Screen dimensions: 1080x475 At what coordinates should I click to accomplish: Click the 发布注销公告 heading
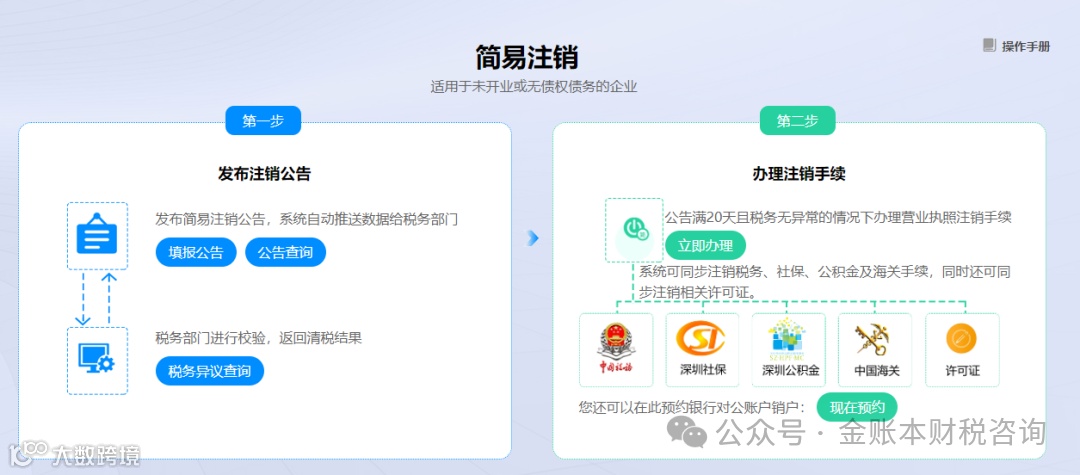[x=264, y=174]
